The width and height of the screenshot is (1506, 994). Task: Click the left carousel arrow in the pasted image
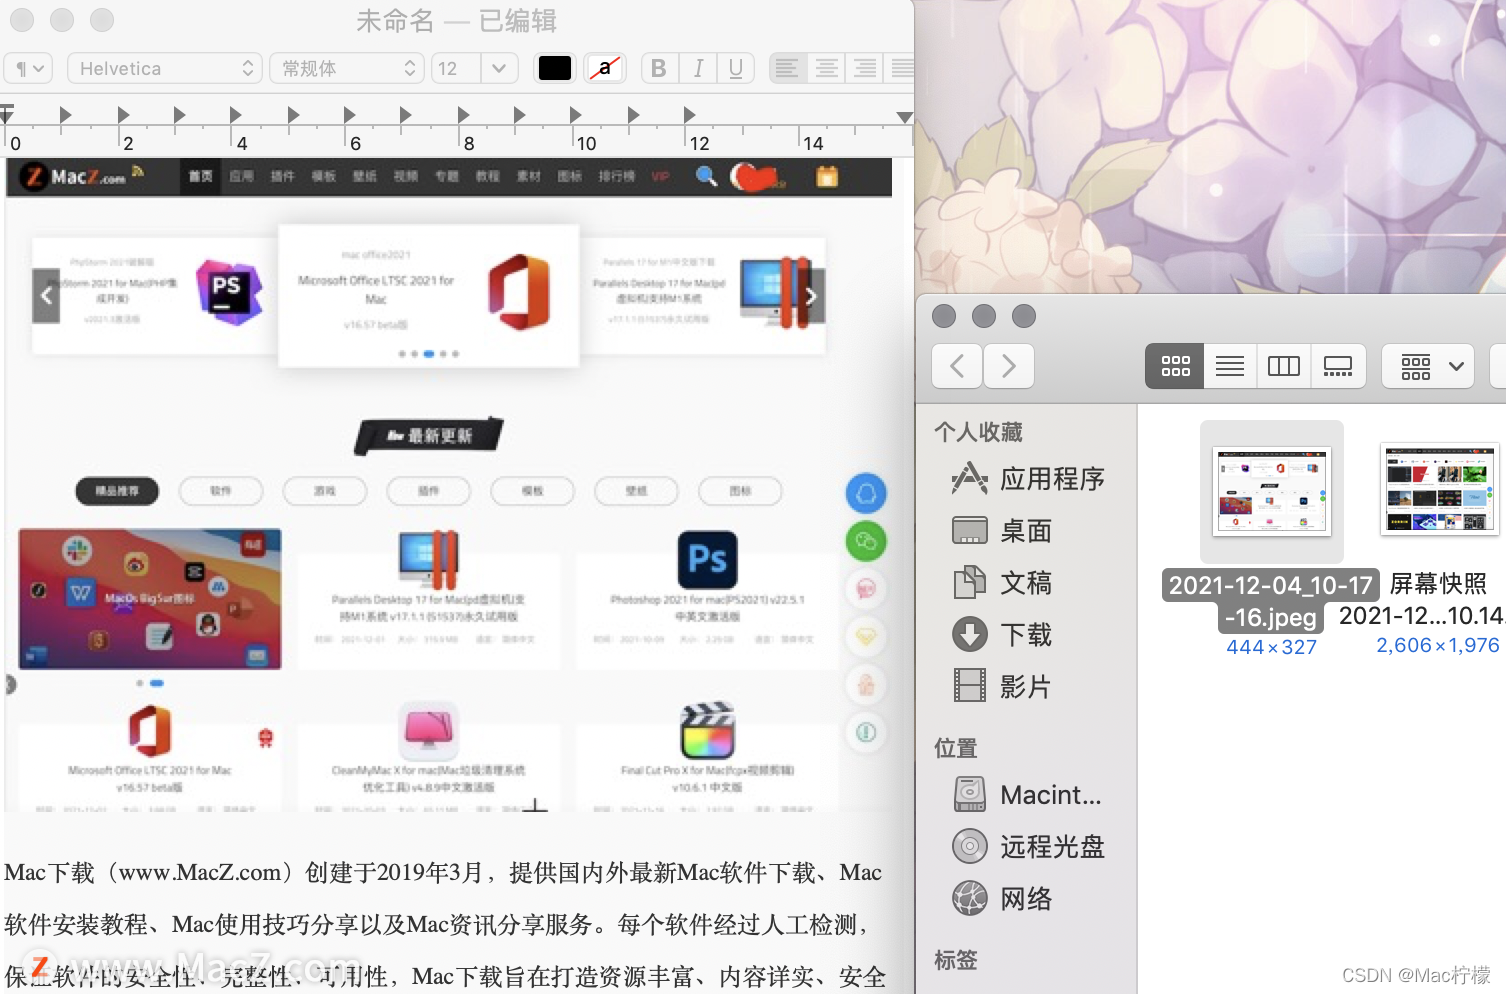tap(46, 296)
